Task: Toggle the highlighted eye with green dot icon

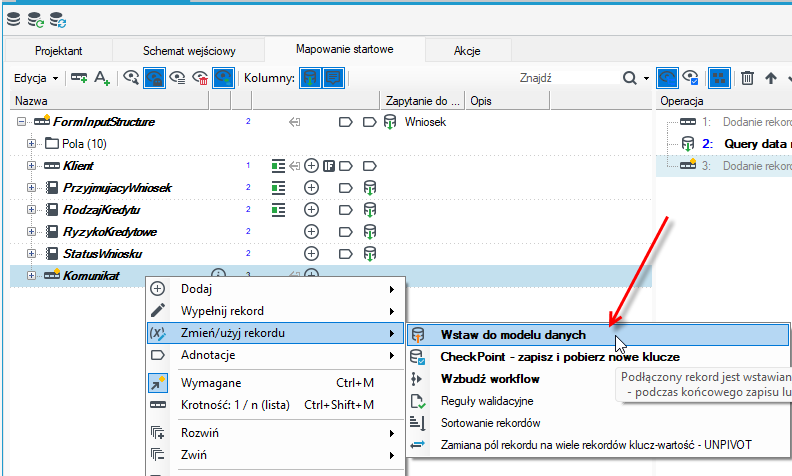Action: (x=223, y=78)
